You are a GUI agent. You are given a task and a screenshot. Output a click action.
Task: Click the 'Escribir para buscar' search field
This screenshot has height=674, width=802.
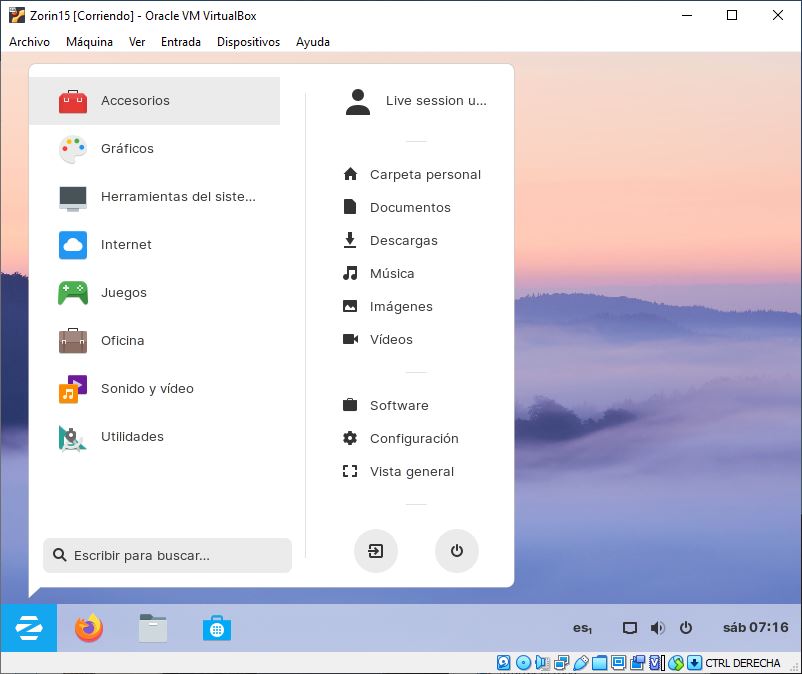tap(168, 556)
